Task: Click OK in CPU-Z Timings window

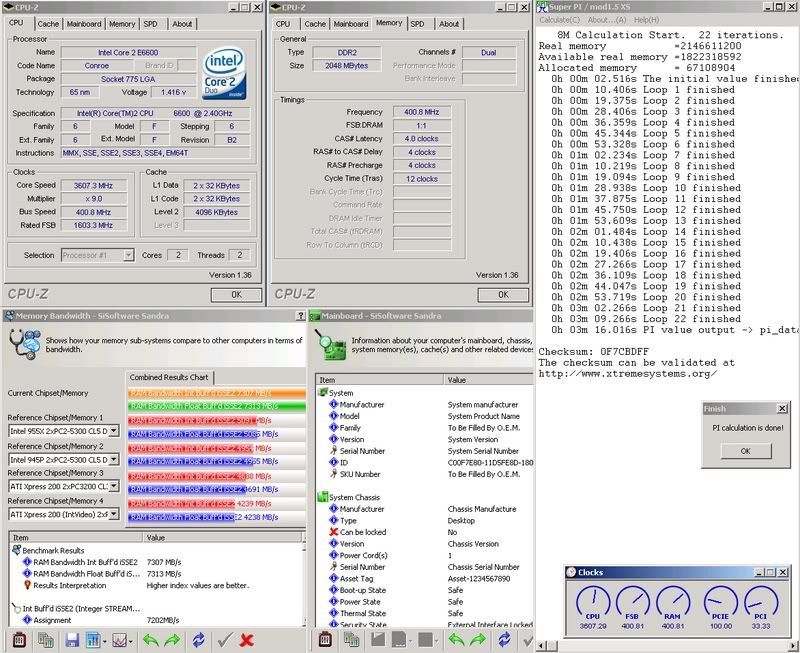Action: point(503,295)
